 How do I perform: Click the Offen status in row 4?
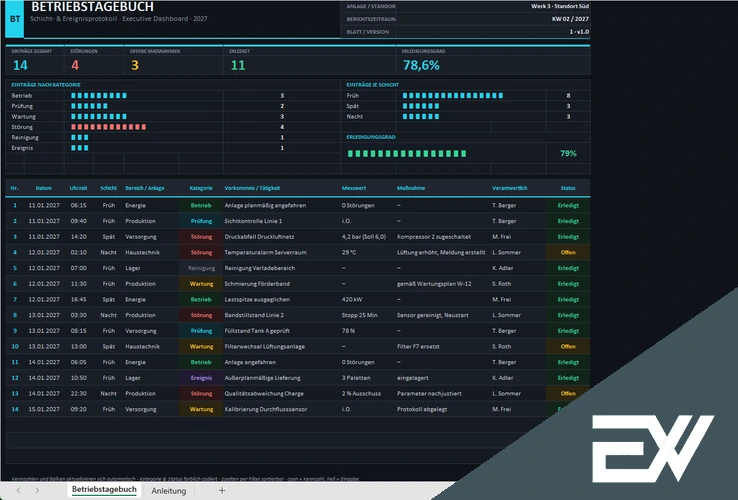point(568,252)
